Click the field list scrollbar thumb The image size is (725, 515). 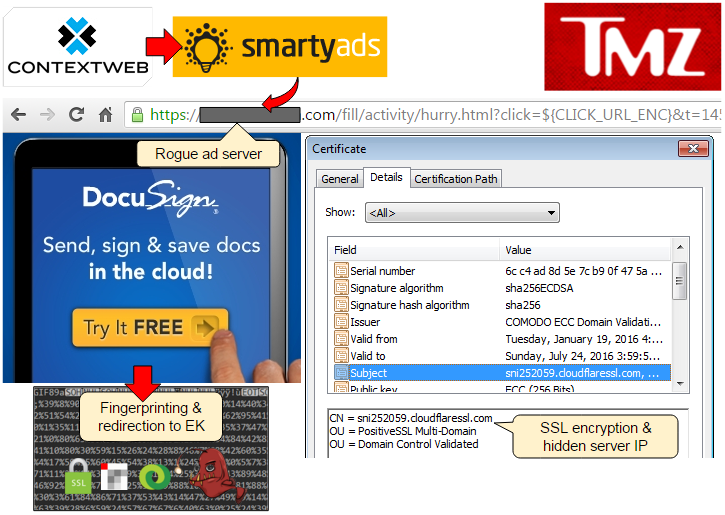[679, 281]
